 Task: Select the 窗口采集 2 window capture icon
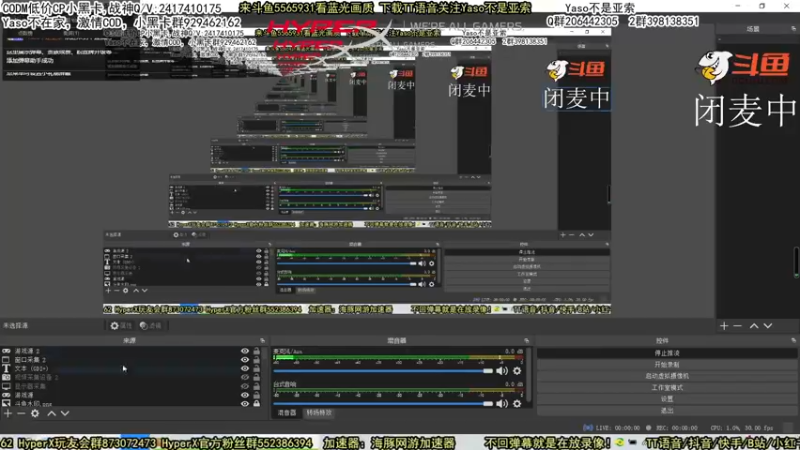click(6, 360)
